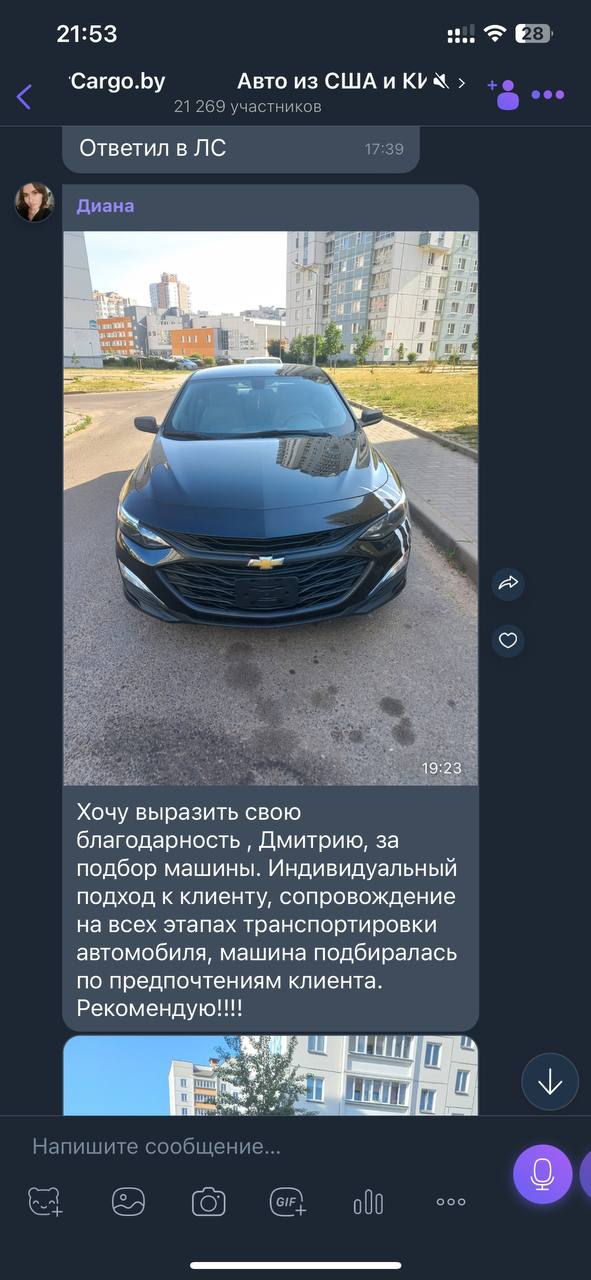Open the sticker picker icon
The height and width of the screenshot is (1280, 591).
45,1202
